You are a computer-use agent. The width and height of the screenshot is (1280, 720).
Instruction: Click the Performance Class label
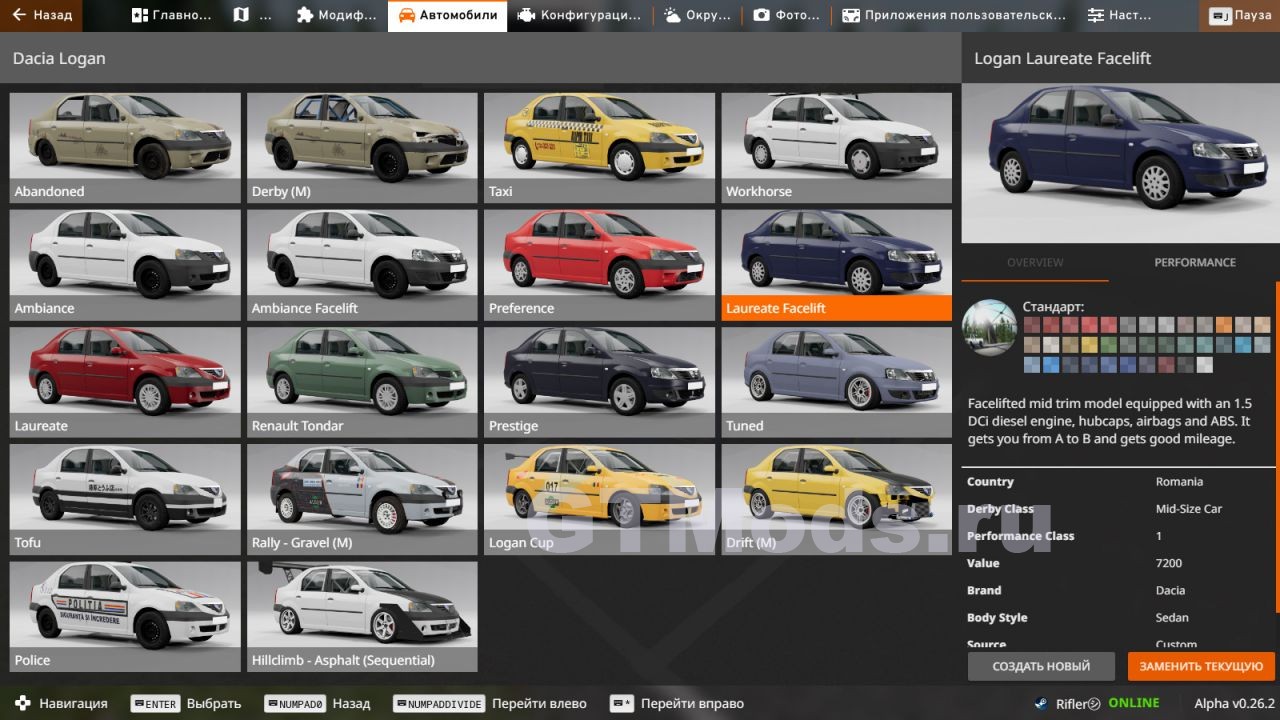point(1020,536)
